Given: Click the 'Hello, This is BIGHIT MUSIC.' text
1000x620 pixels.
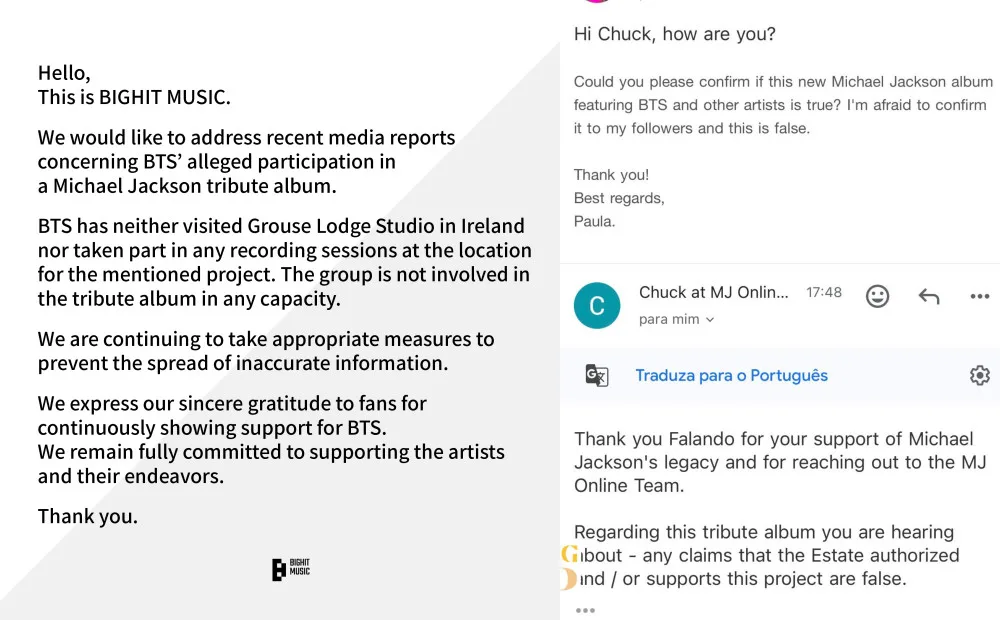Looking at the screenshot, I should pyautogui.click(x=134, y=85).
